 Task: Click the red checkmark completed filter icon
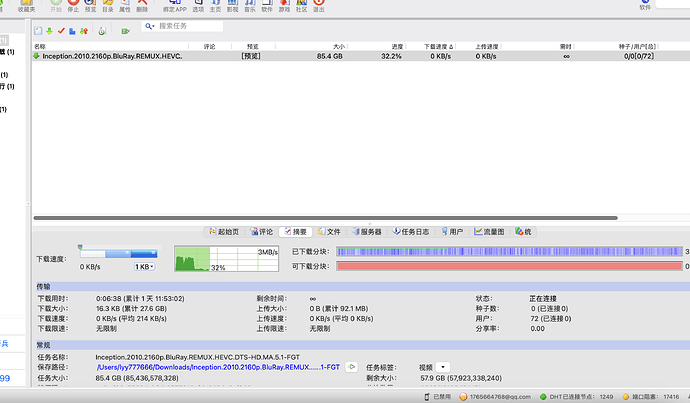tap(61, 30)
